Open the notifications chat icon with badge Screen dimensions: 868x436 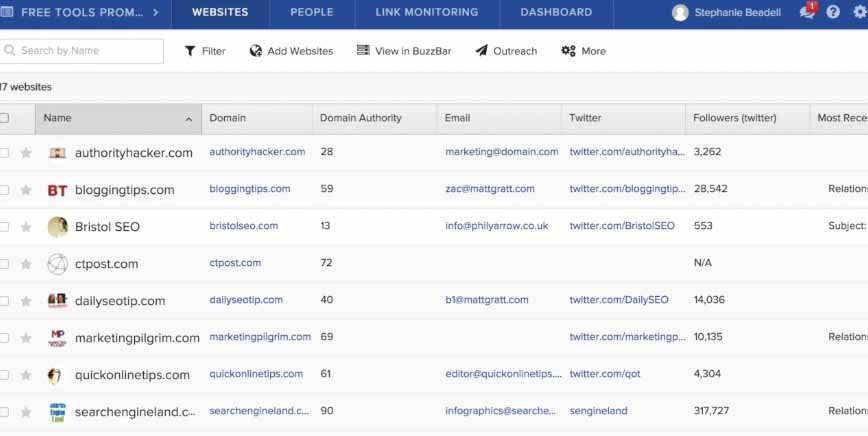tap(808, 11)
